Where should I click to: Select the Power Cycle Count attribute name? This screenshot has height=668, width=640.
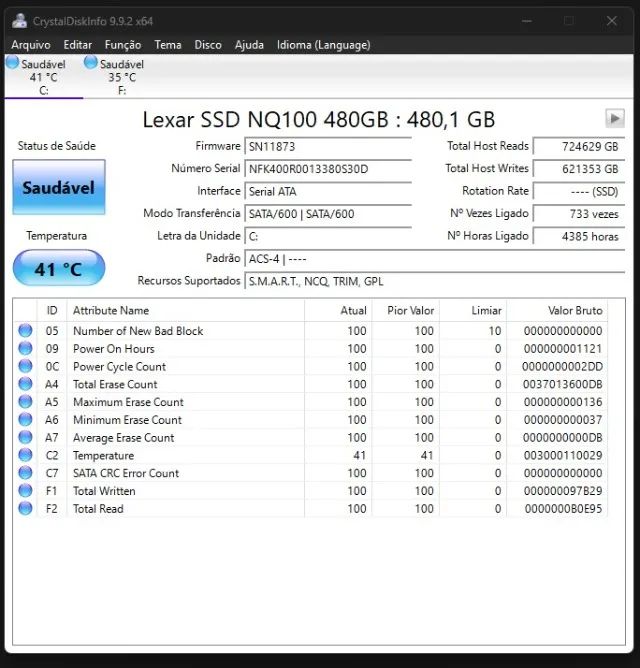(119, 366)
